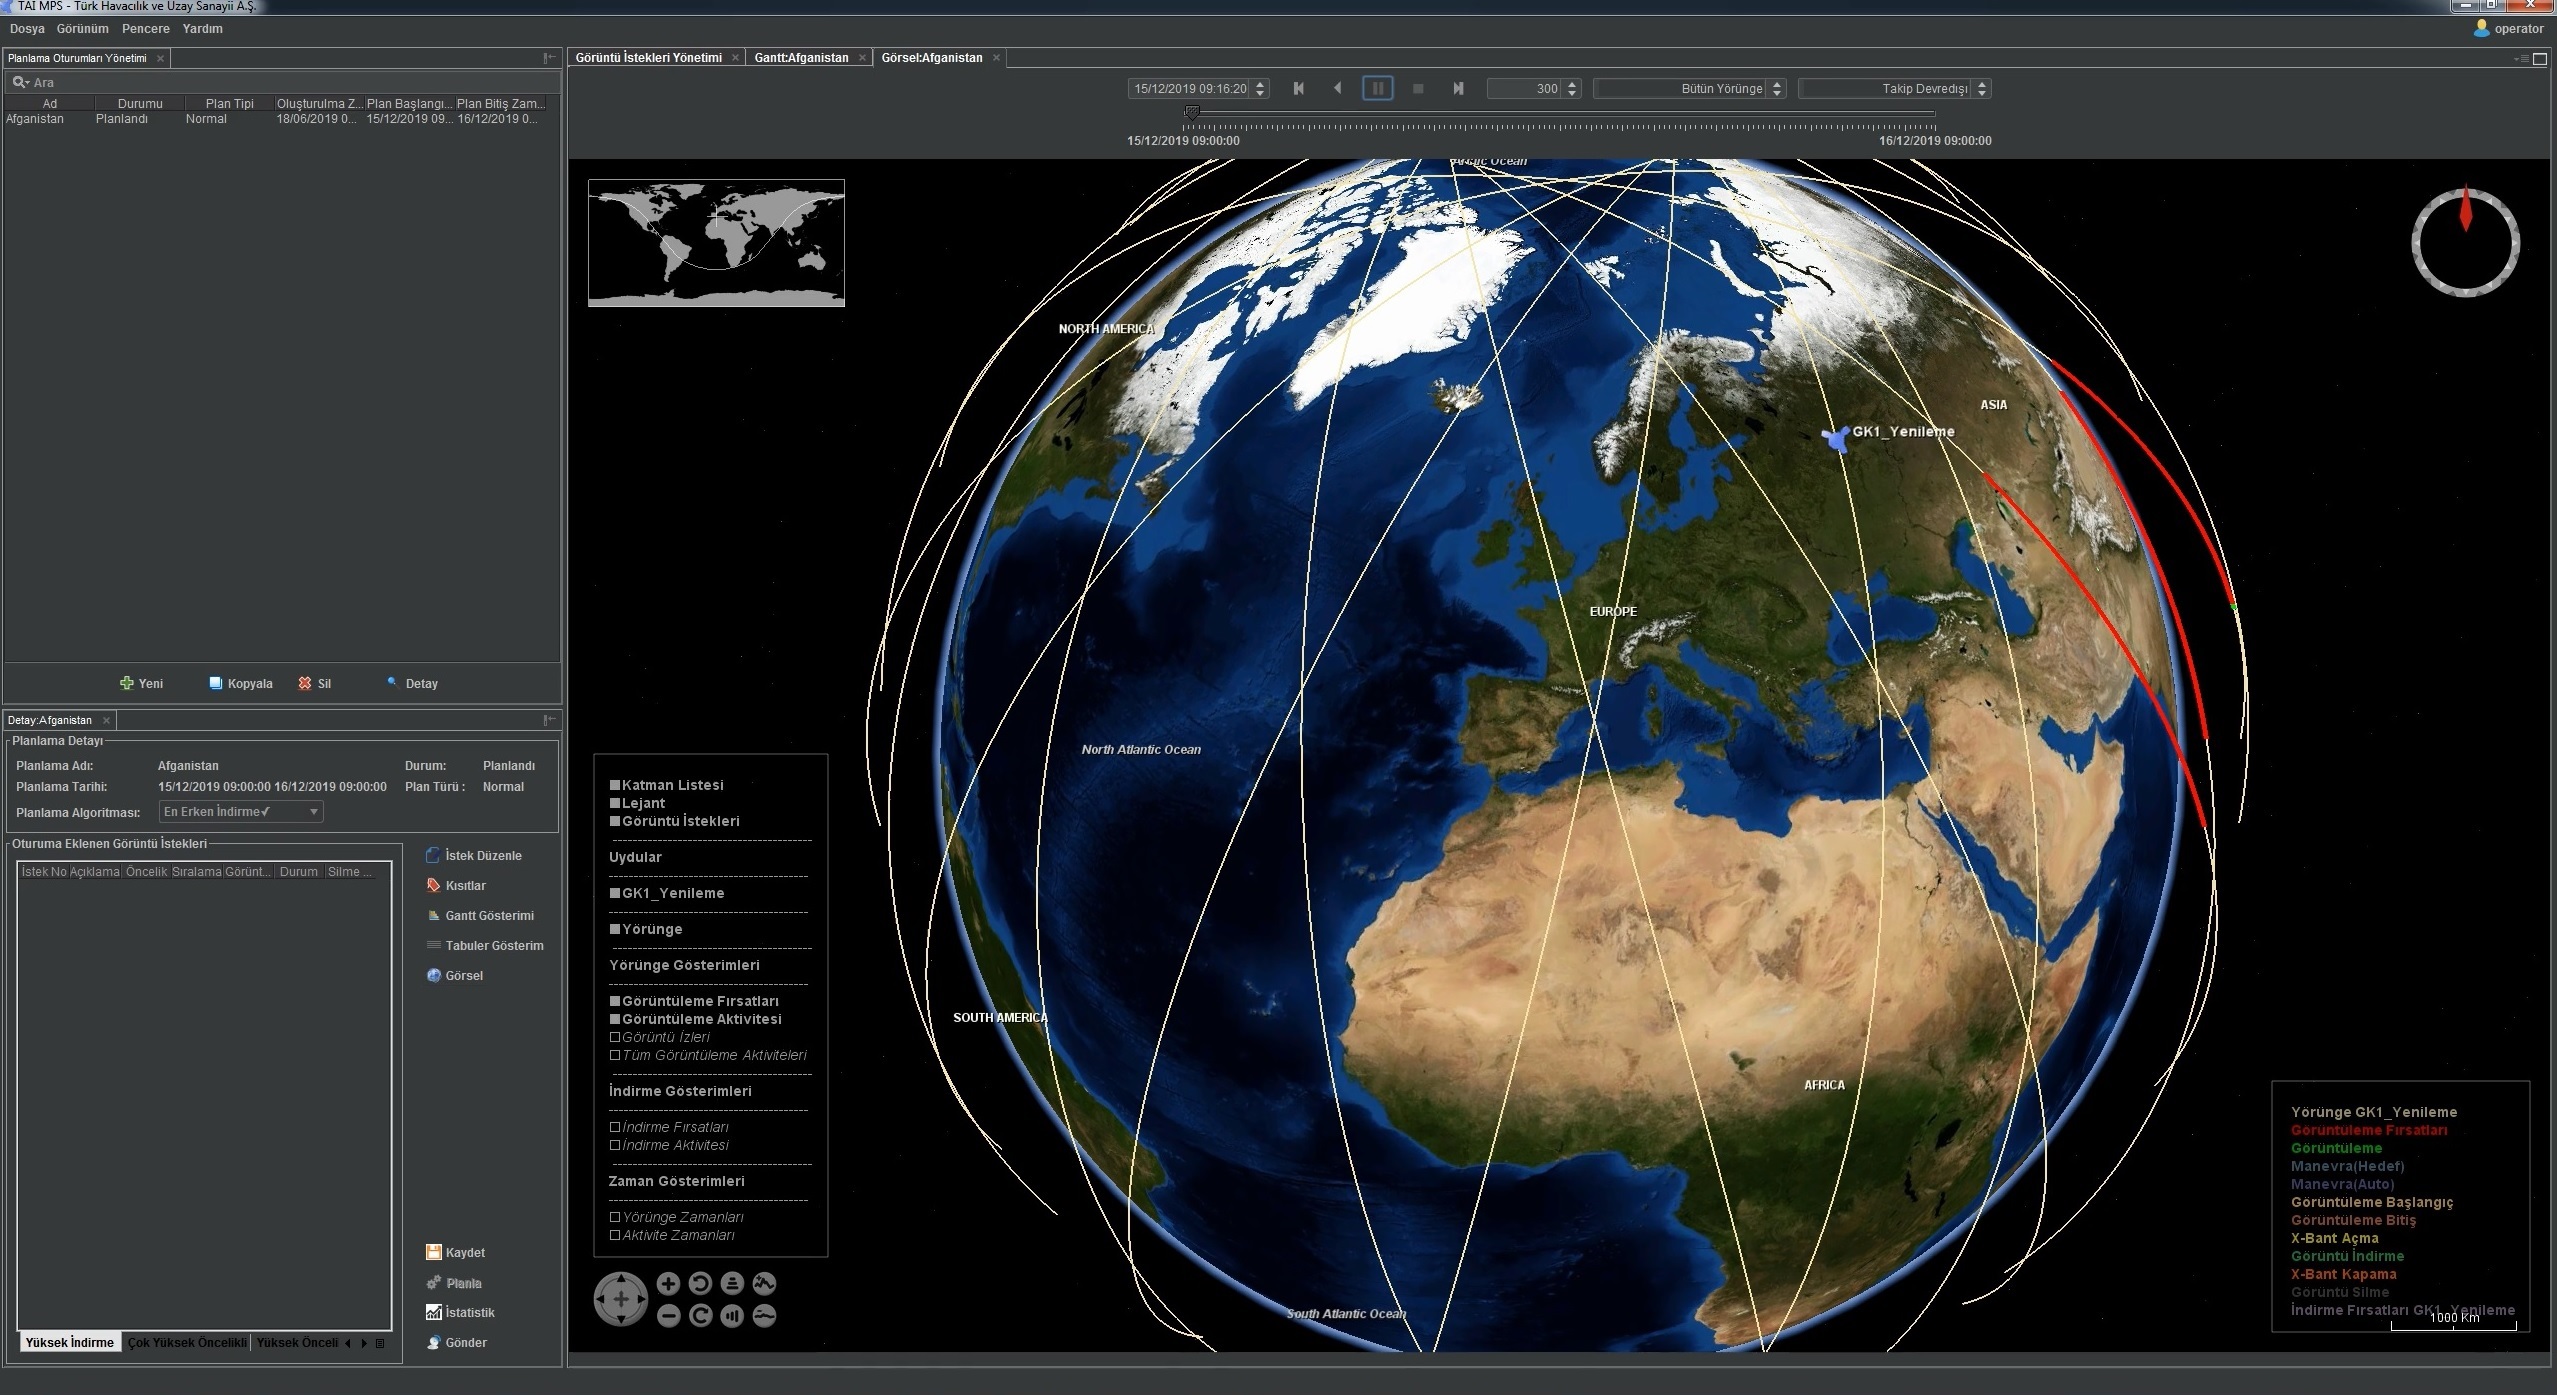Open Pencere menu
Screen dimensions: 2557x1396
click(145, 29)
